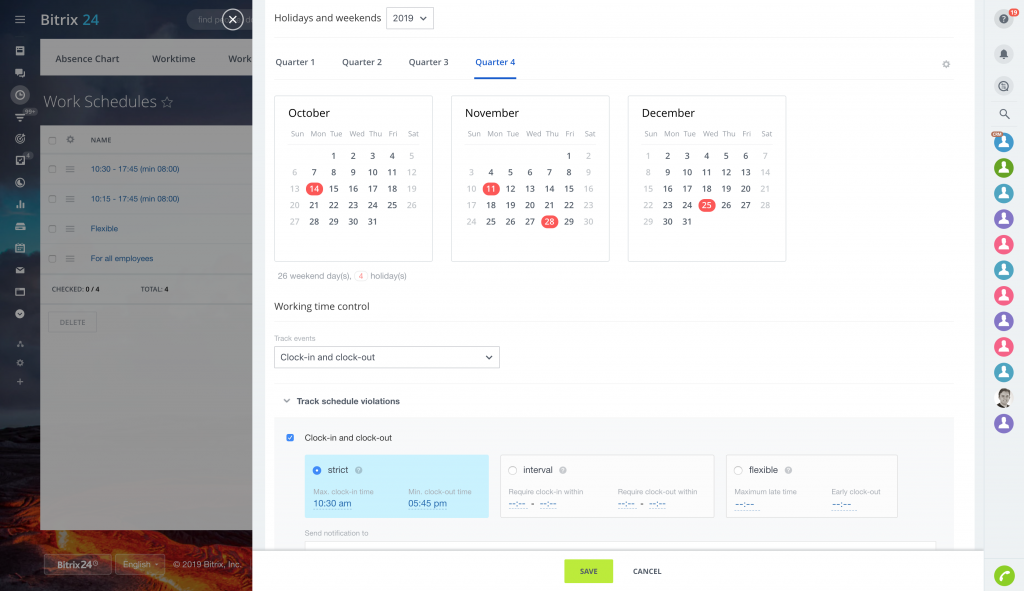This screenshot has width=1024, height=591.
Task: Open the calendar settings gear icon
Action: tap(946, 64)
